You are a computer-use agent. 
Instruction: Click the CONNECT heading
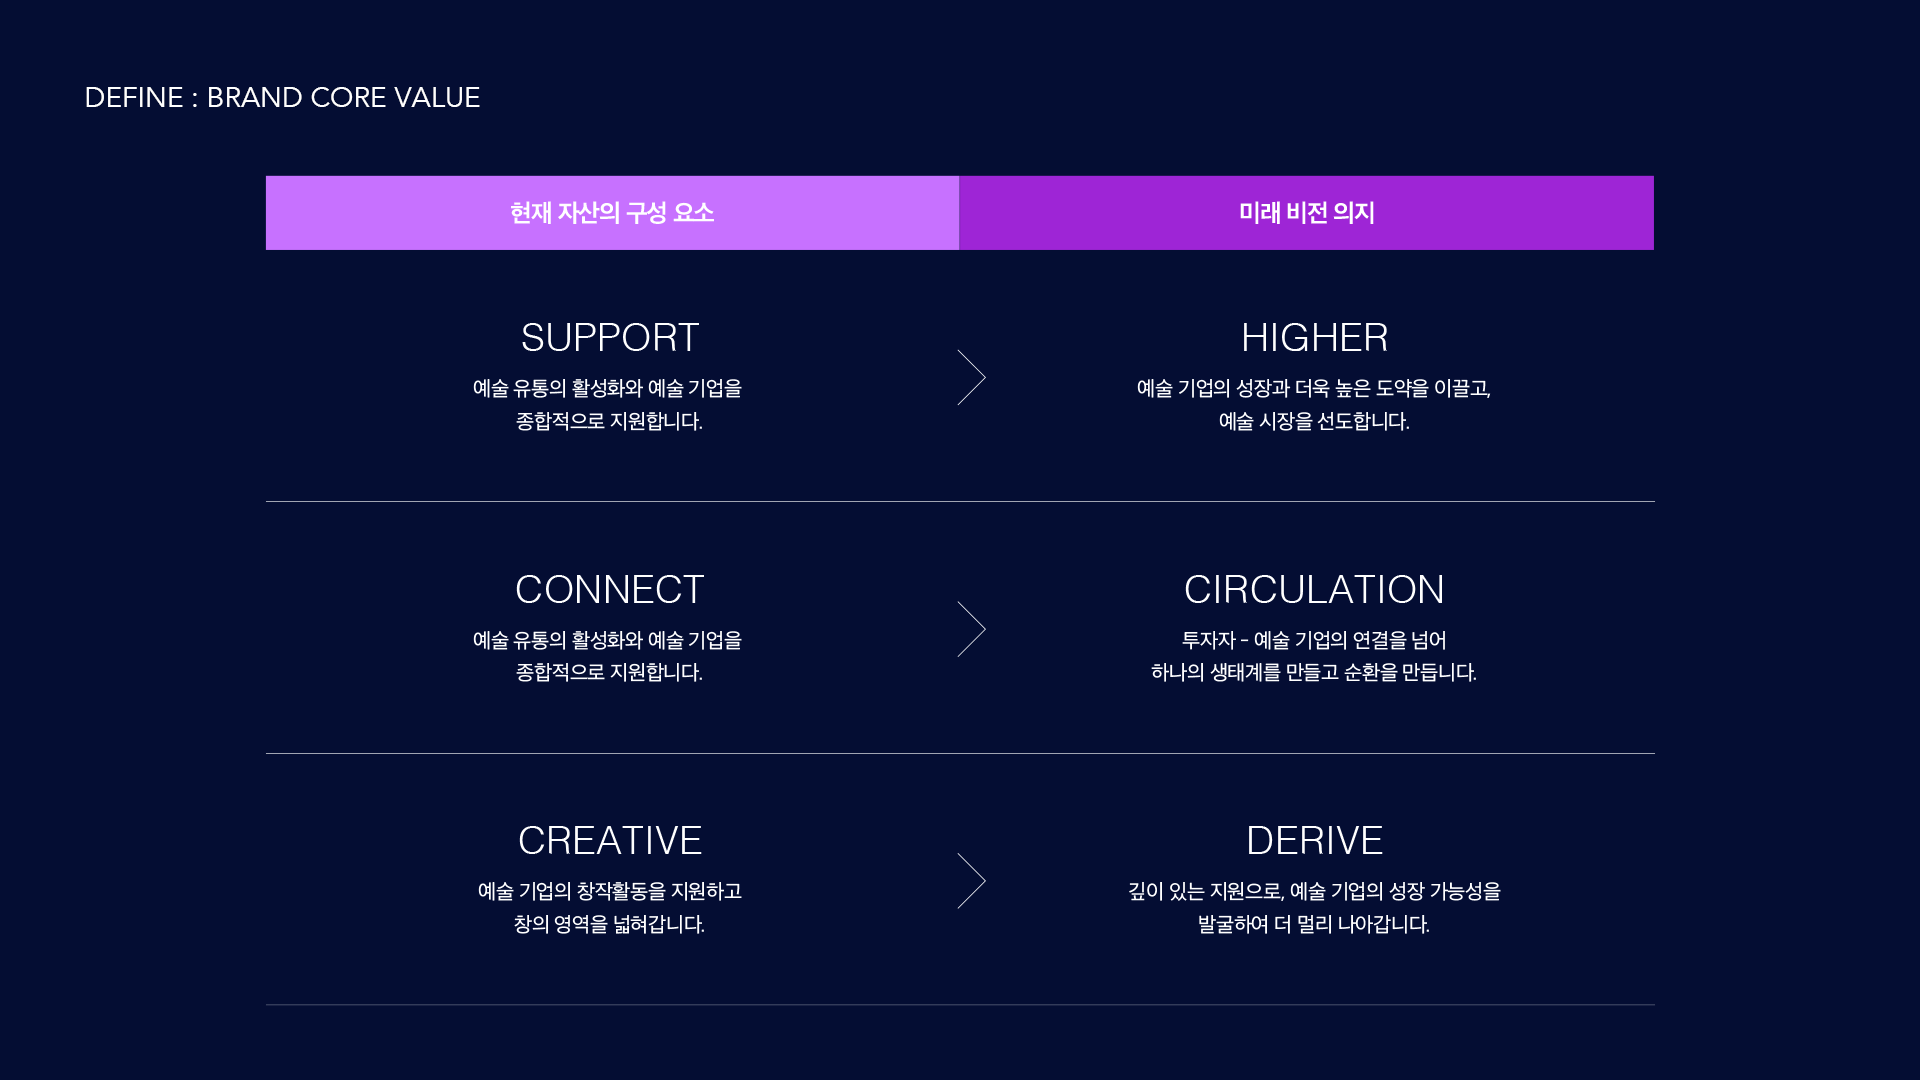pyautogui.click(x=610, y=590)
